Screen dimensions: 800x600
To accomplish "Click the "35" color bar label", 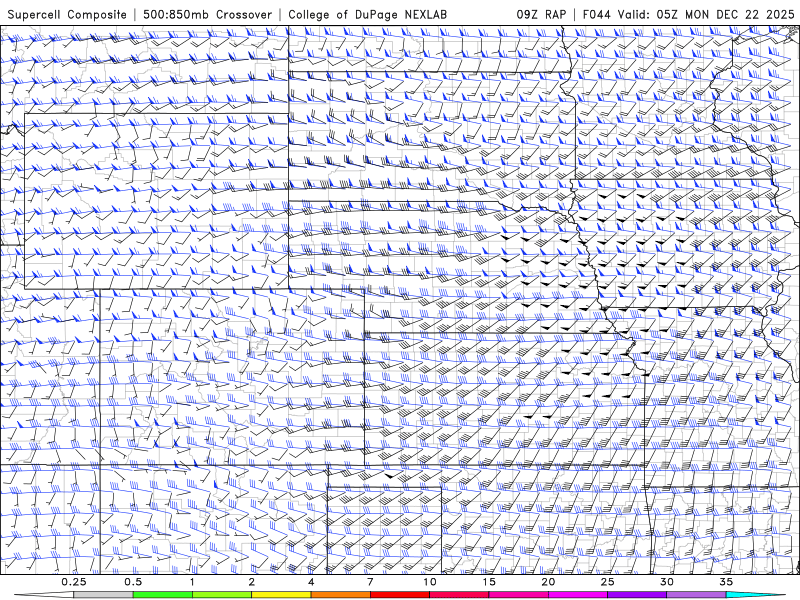I will (x=727, y=582).
